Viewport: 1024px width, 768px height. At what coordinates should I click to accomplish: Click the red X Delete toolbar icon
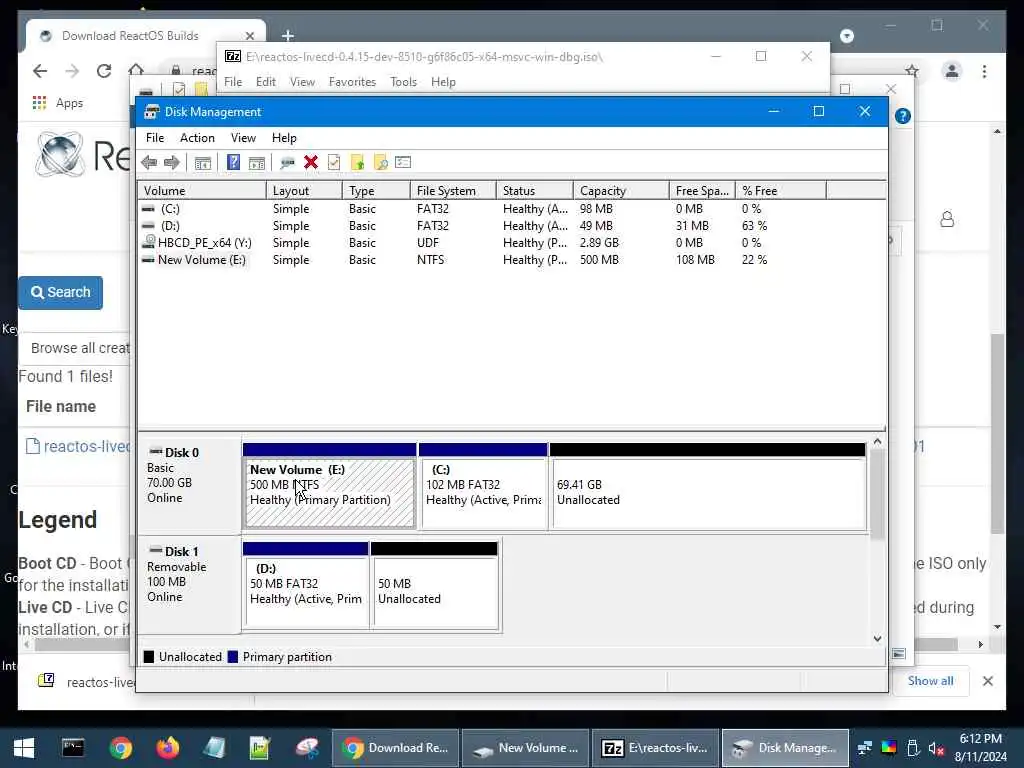coord(311,163)
